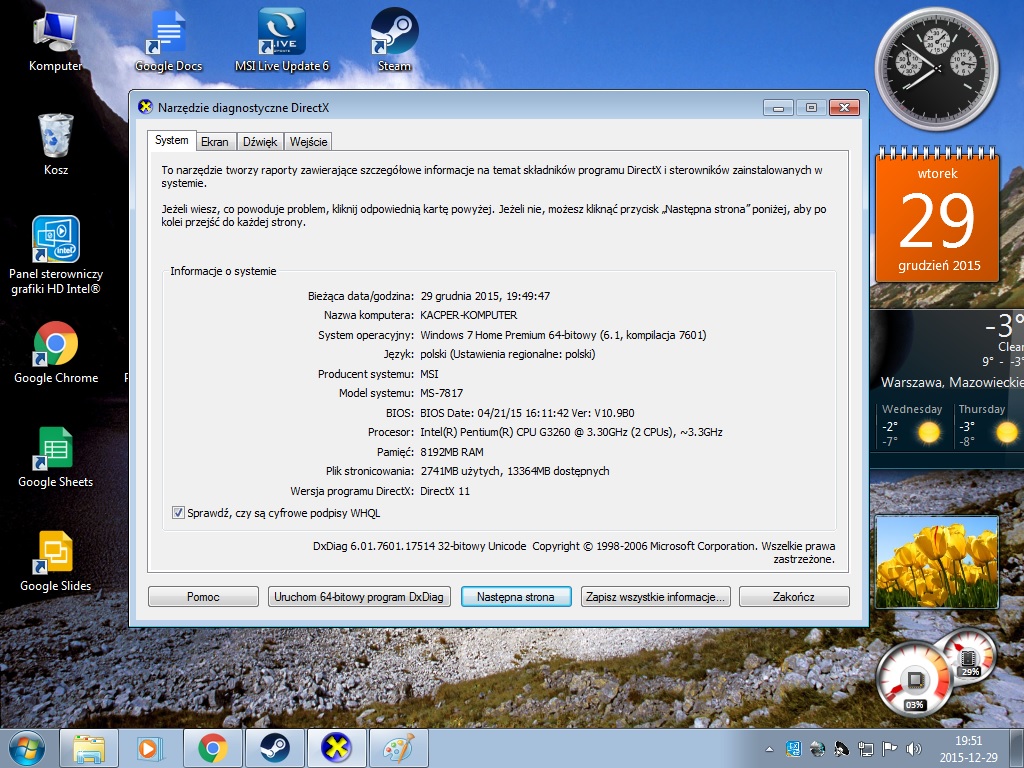
Task: Minimize the DirectX diagnostic window
Action: tap(778, 108)
